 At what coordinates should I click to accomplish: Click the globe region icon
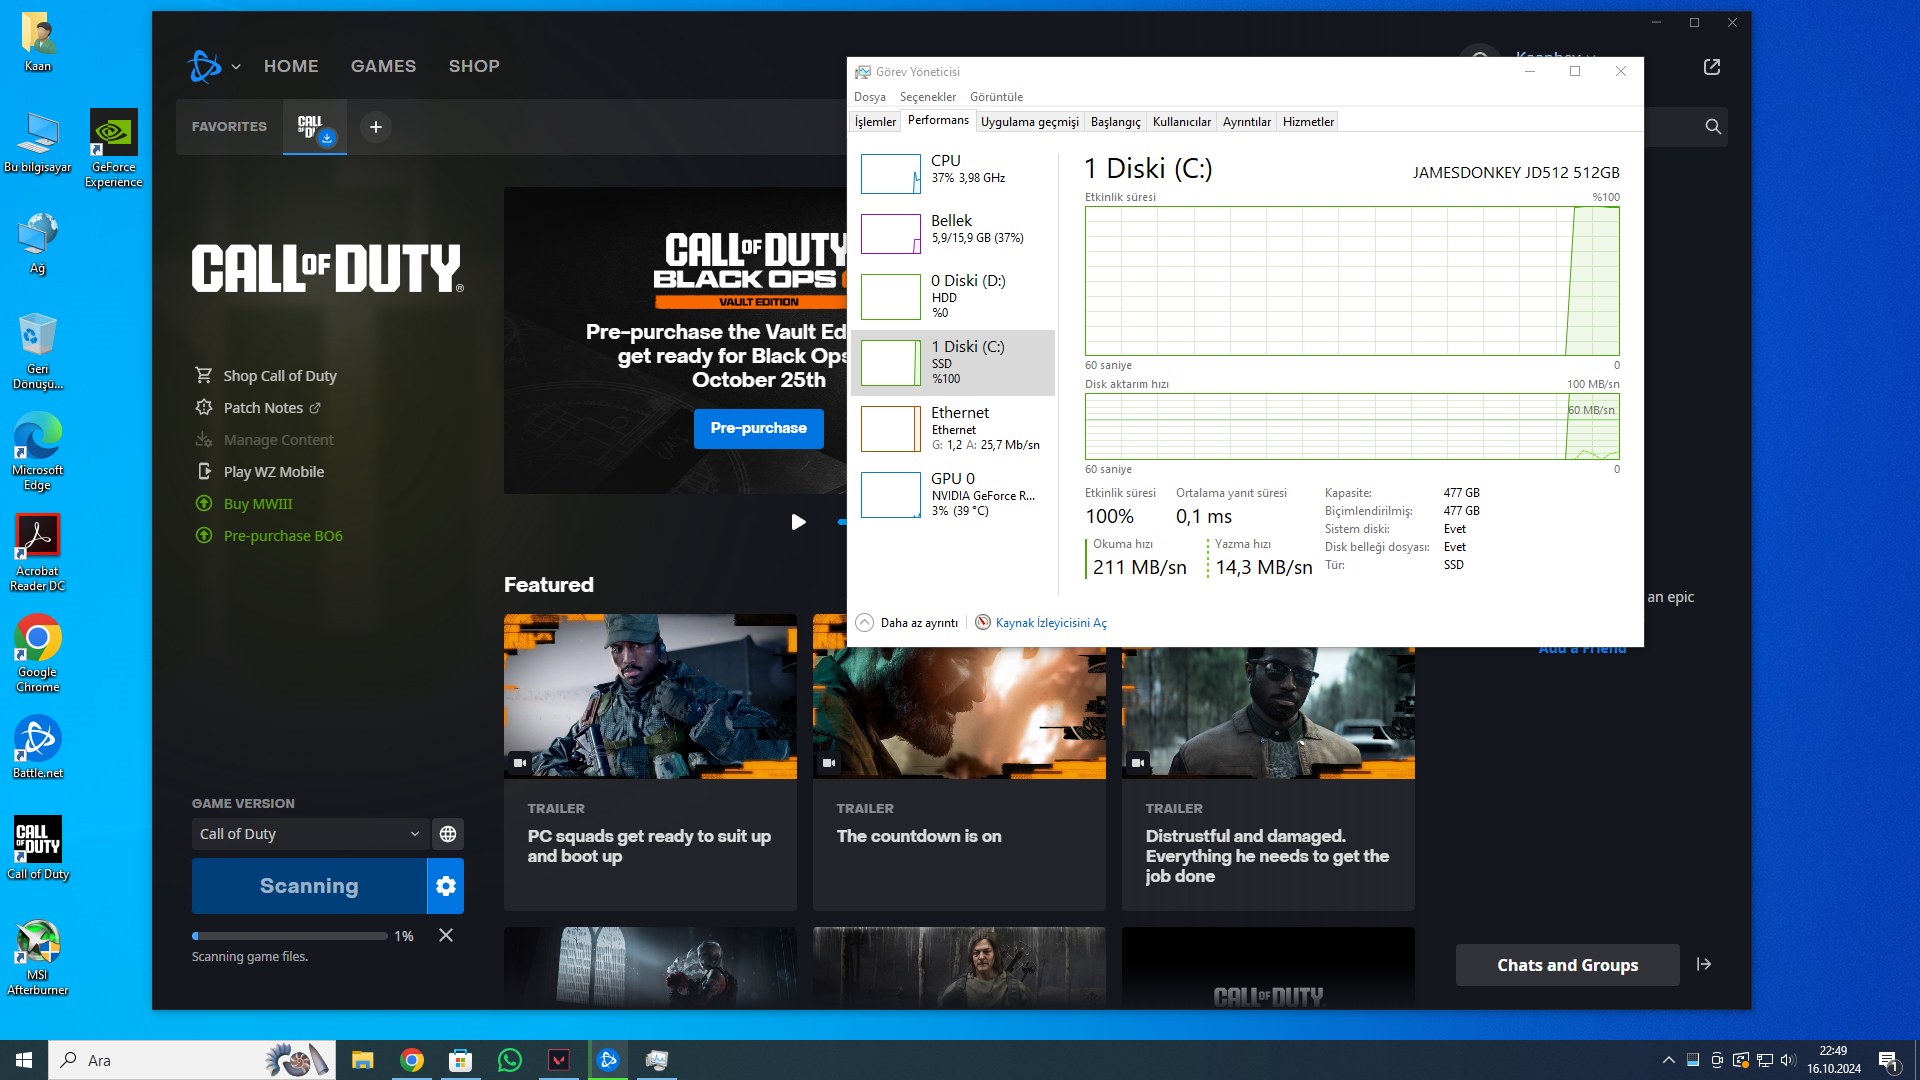coord(448,834)
